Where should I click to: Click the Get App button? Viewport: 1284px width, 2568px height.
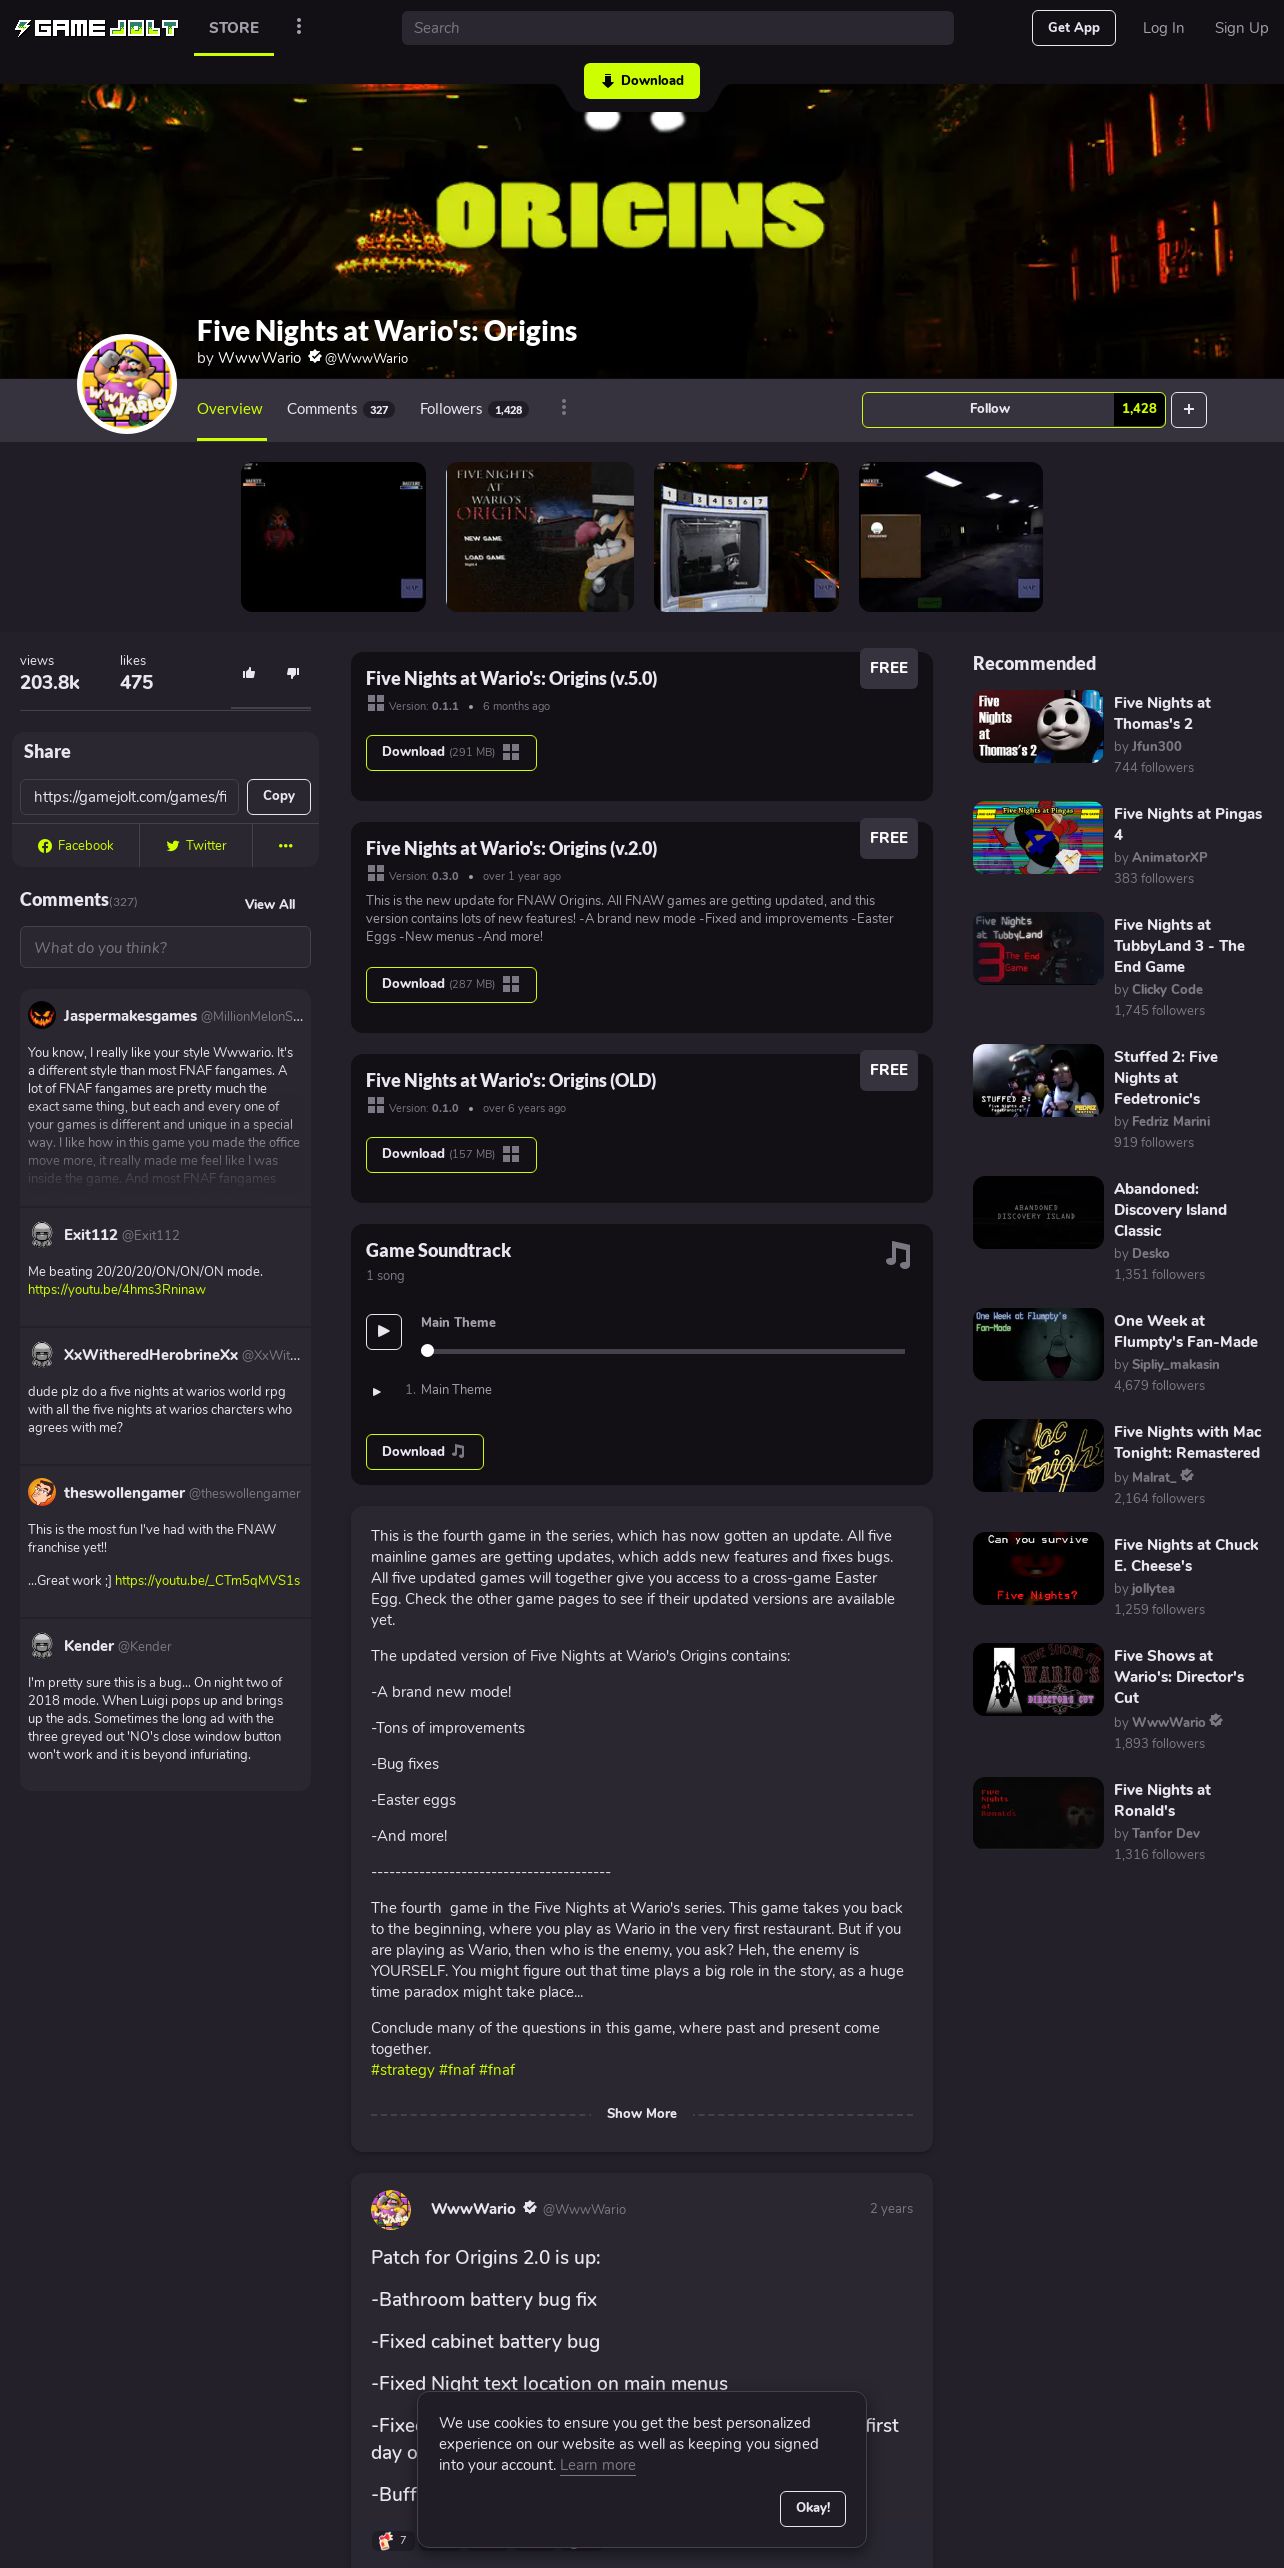coord(1073,28)
